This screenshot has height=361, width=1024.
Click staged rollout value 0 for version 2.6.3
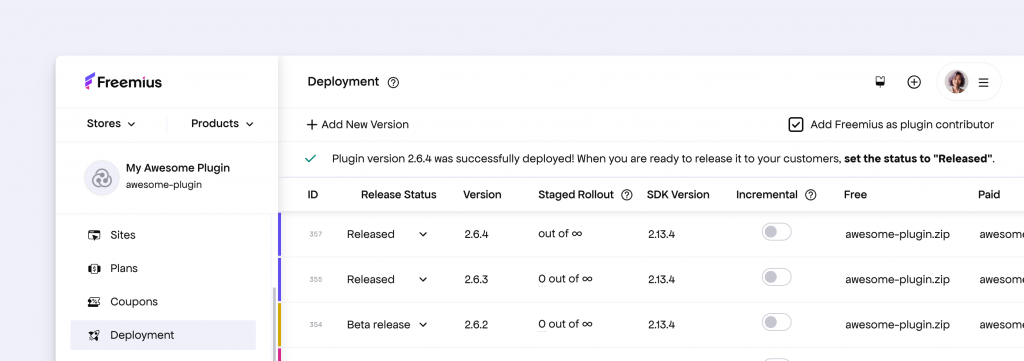[542, 279]
